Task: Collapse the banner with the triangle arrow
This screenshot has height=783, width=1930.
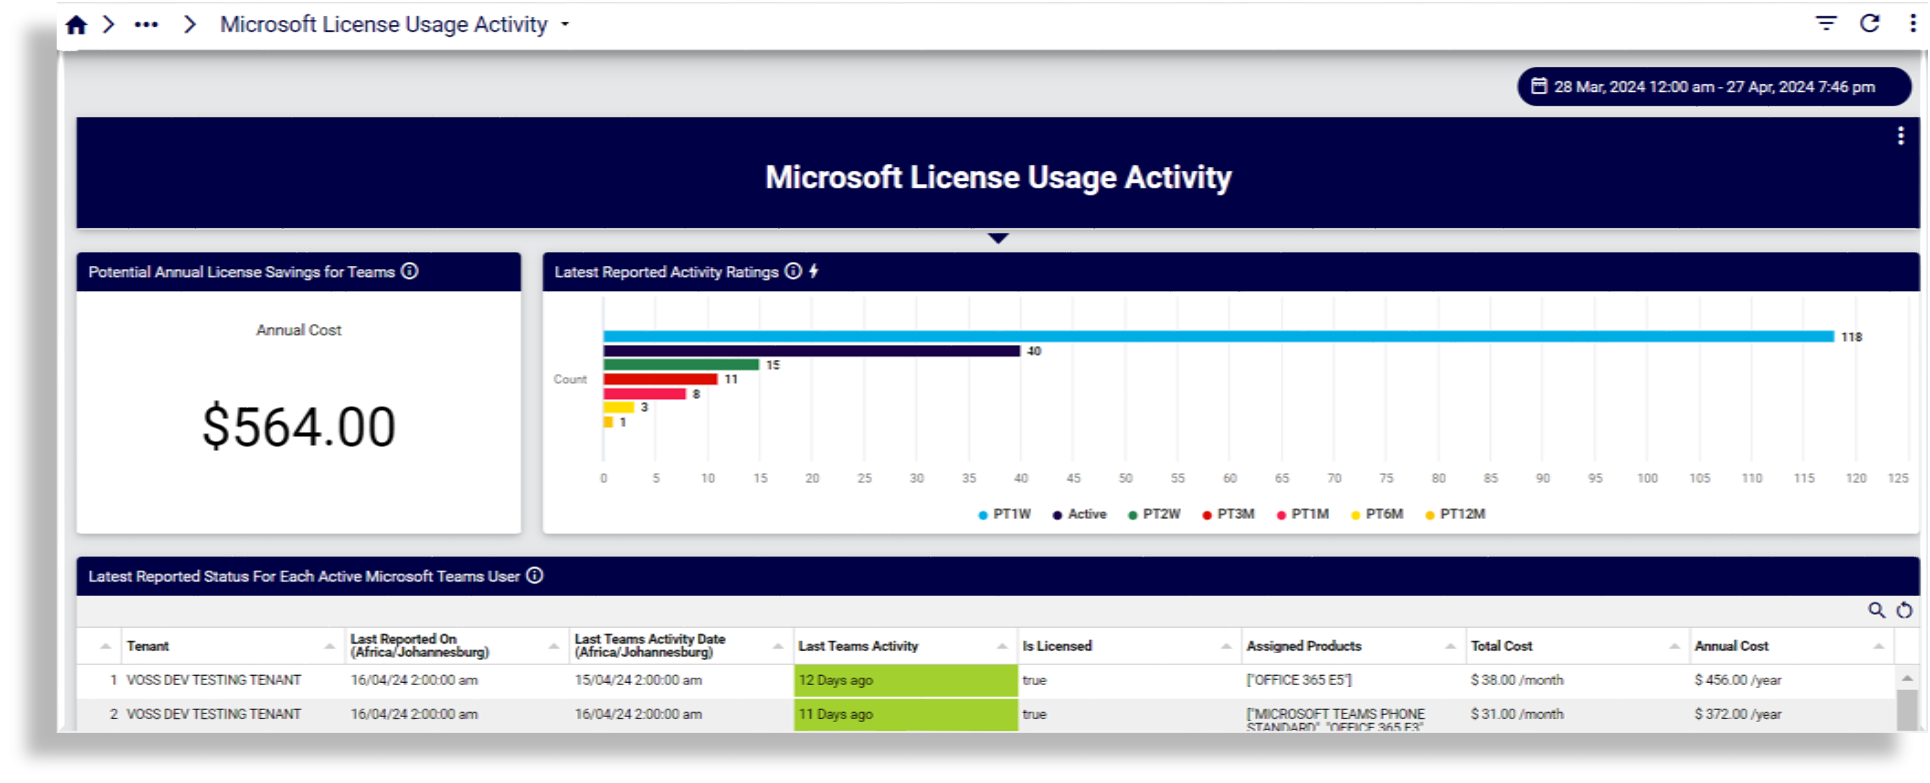Action: coord(998,238)
